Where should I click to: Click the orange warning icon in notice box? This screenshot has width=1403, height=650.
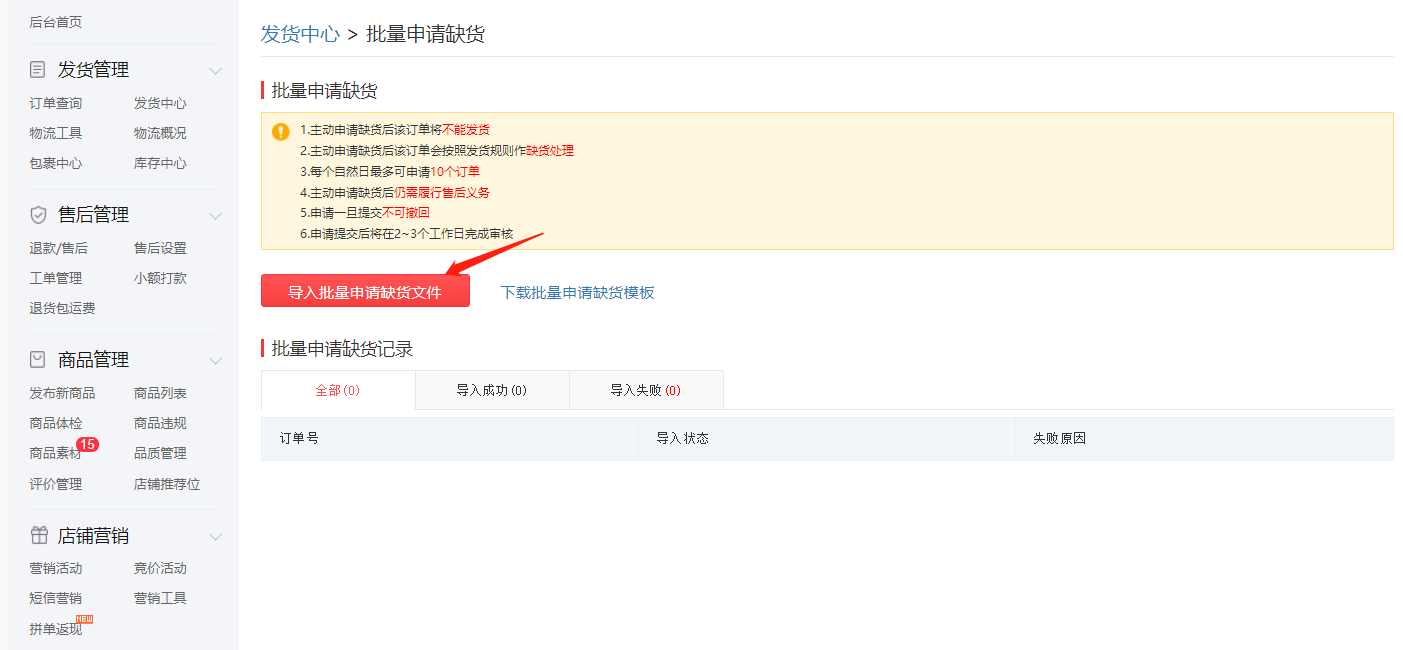pos(280,131)
